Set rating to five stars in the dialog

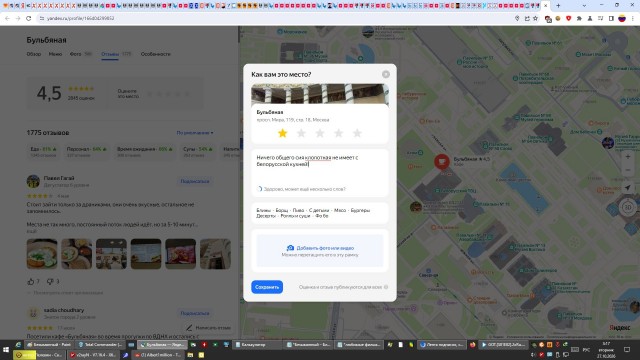pyautogui.click(x=357, y=133)
